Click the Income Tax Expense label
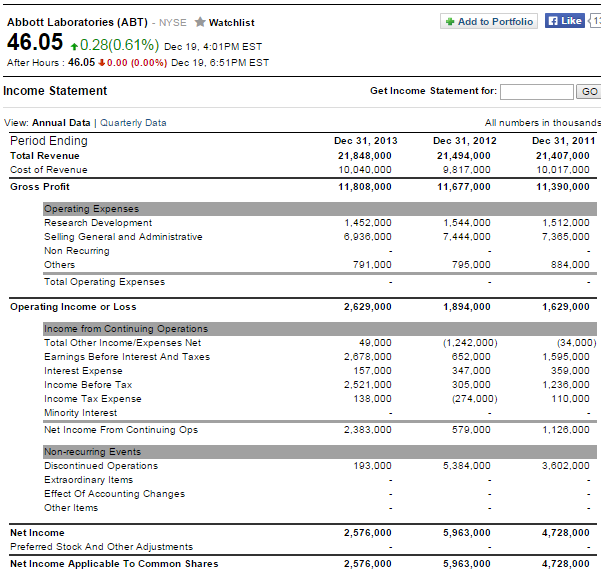Image resolution: width=601 pixels, height=576 pixels. [93, 399]
